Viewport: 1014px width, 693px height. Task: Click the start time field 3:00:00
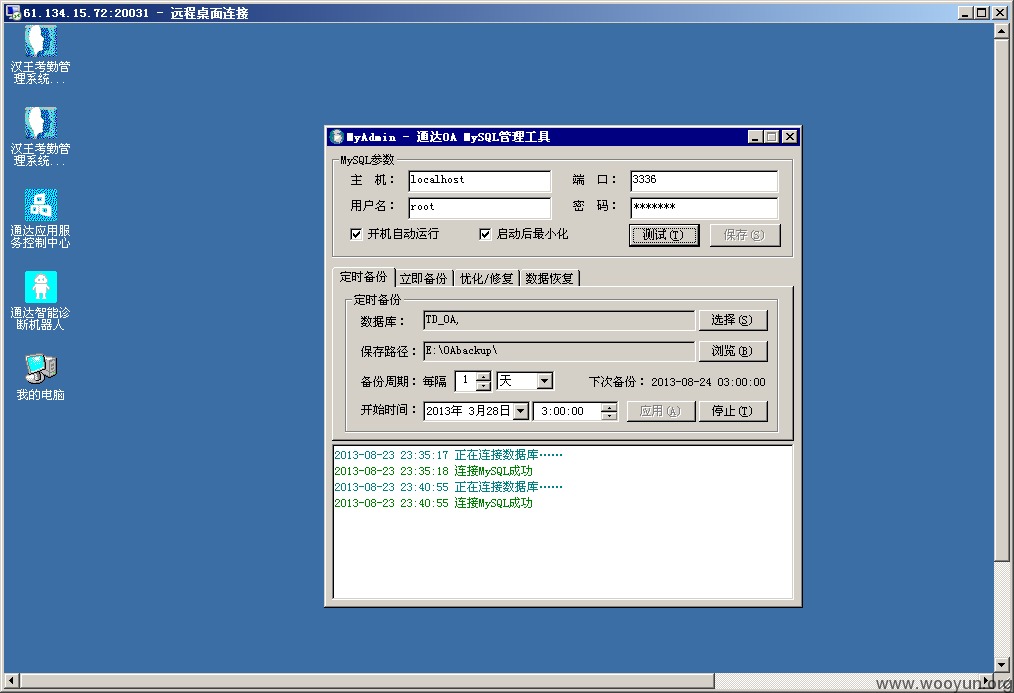click(568, 411)
